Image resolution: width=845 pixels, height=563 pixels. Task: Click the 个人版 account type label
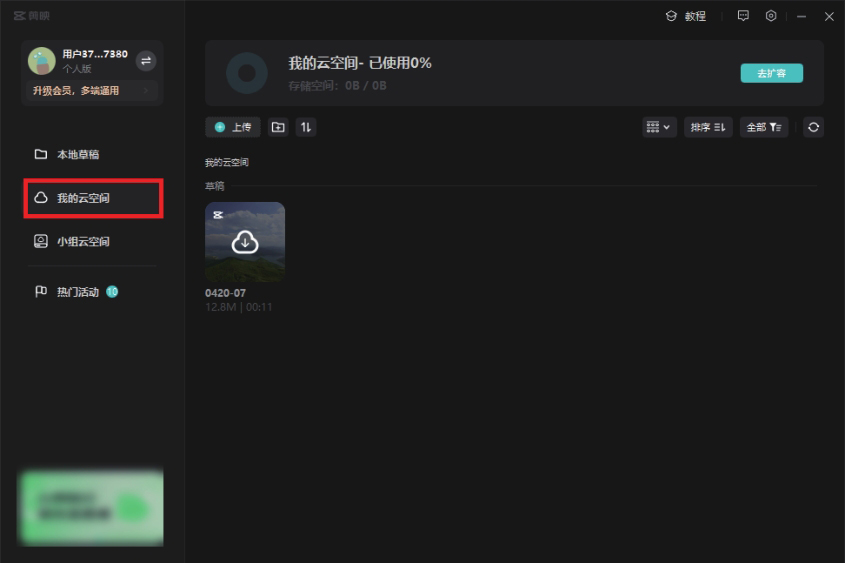(x=77, y=68)
